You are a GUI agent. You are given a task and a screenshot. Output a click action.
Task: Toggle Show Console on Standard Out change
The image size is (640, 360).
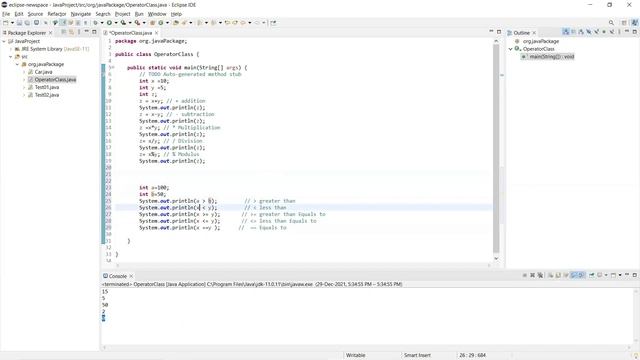click(x=574, y=276)
